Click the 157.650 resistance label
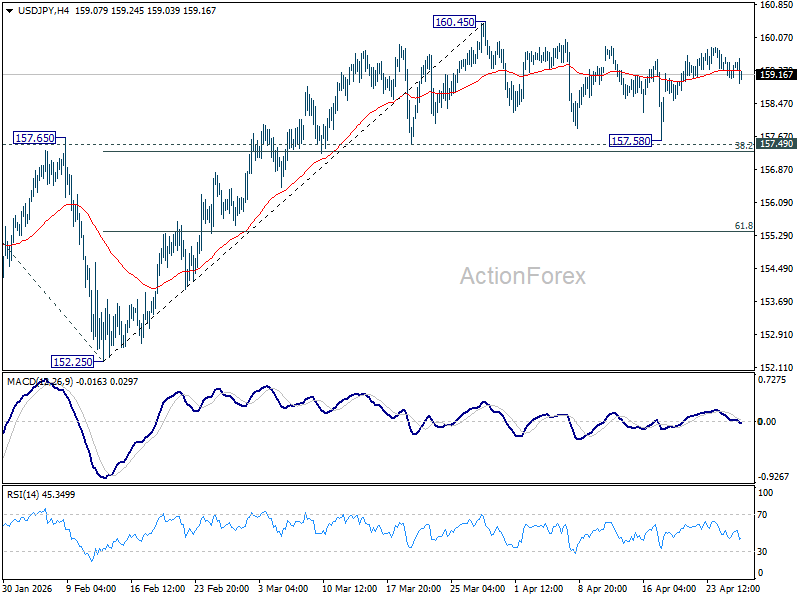Screen dimensions: 800x600 [x=33, y=139]
